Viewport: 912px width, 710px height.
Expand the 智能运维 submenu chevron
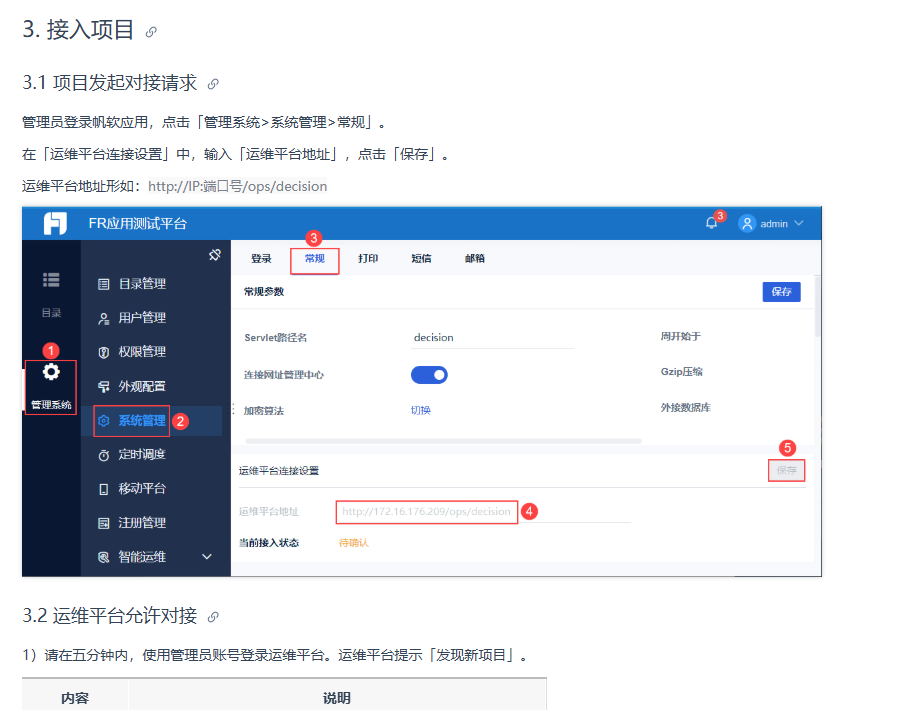pos(206,557)
